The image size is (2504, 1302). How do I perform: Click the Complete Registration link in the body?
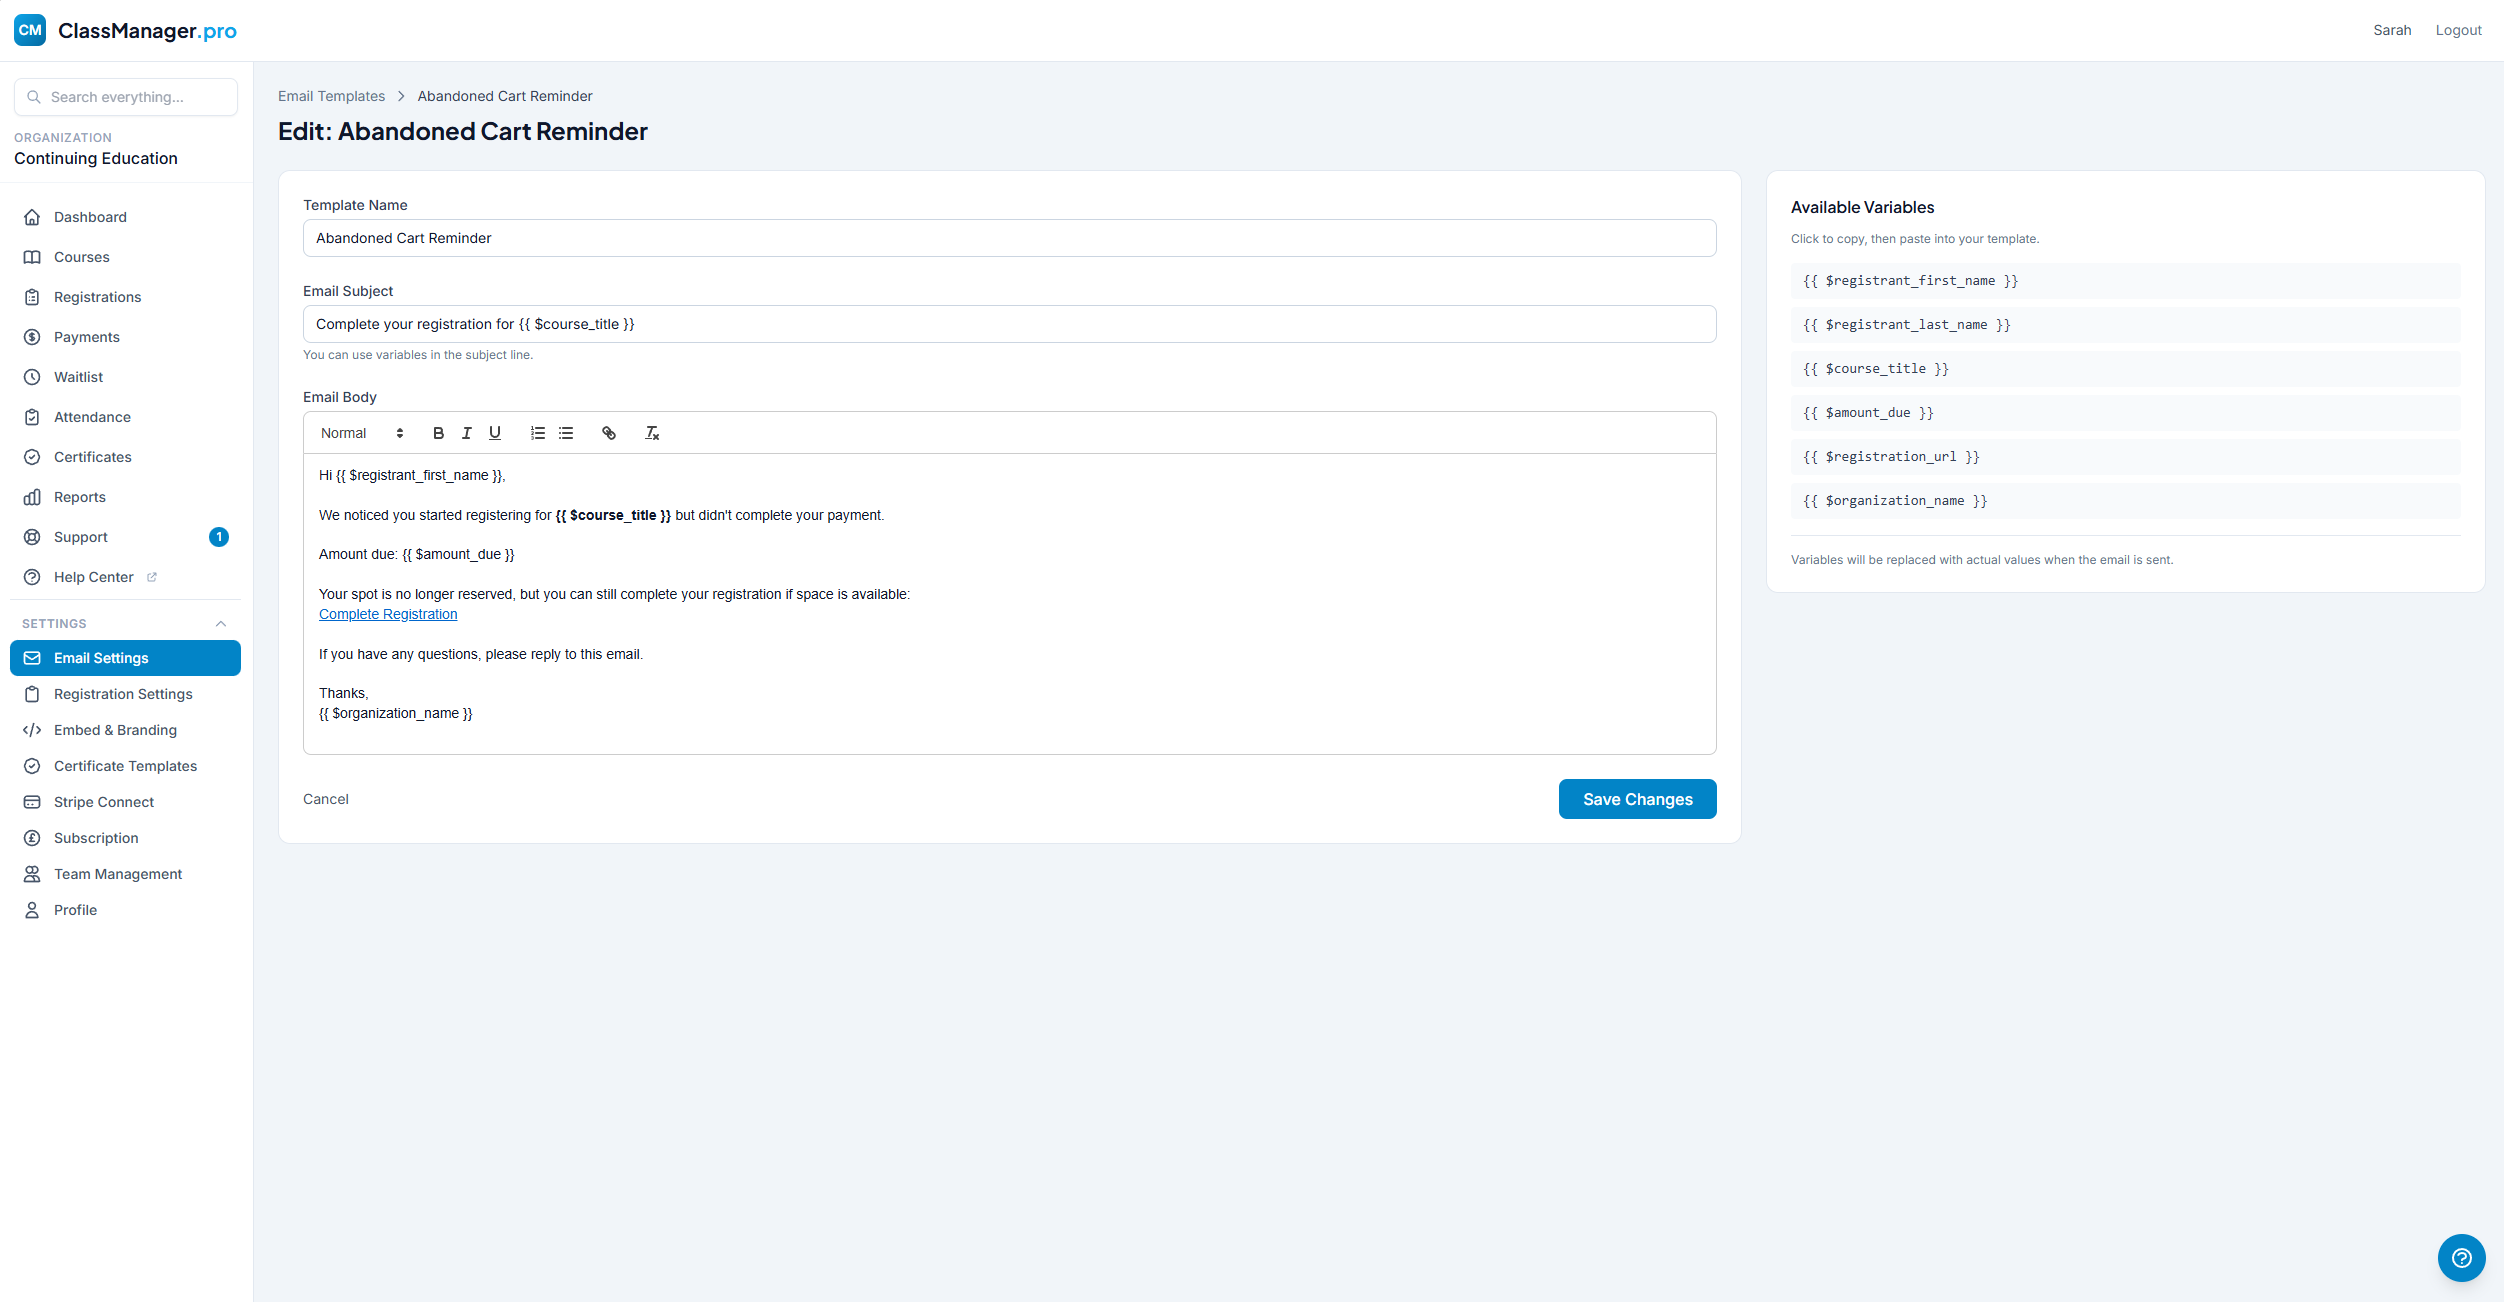pos(387,613)
